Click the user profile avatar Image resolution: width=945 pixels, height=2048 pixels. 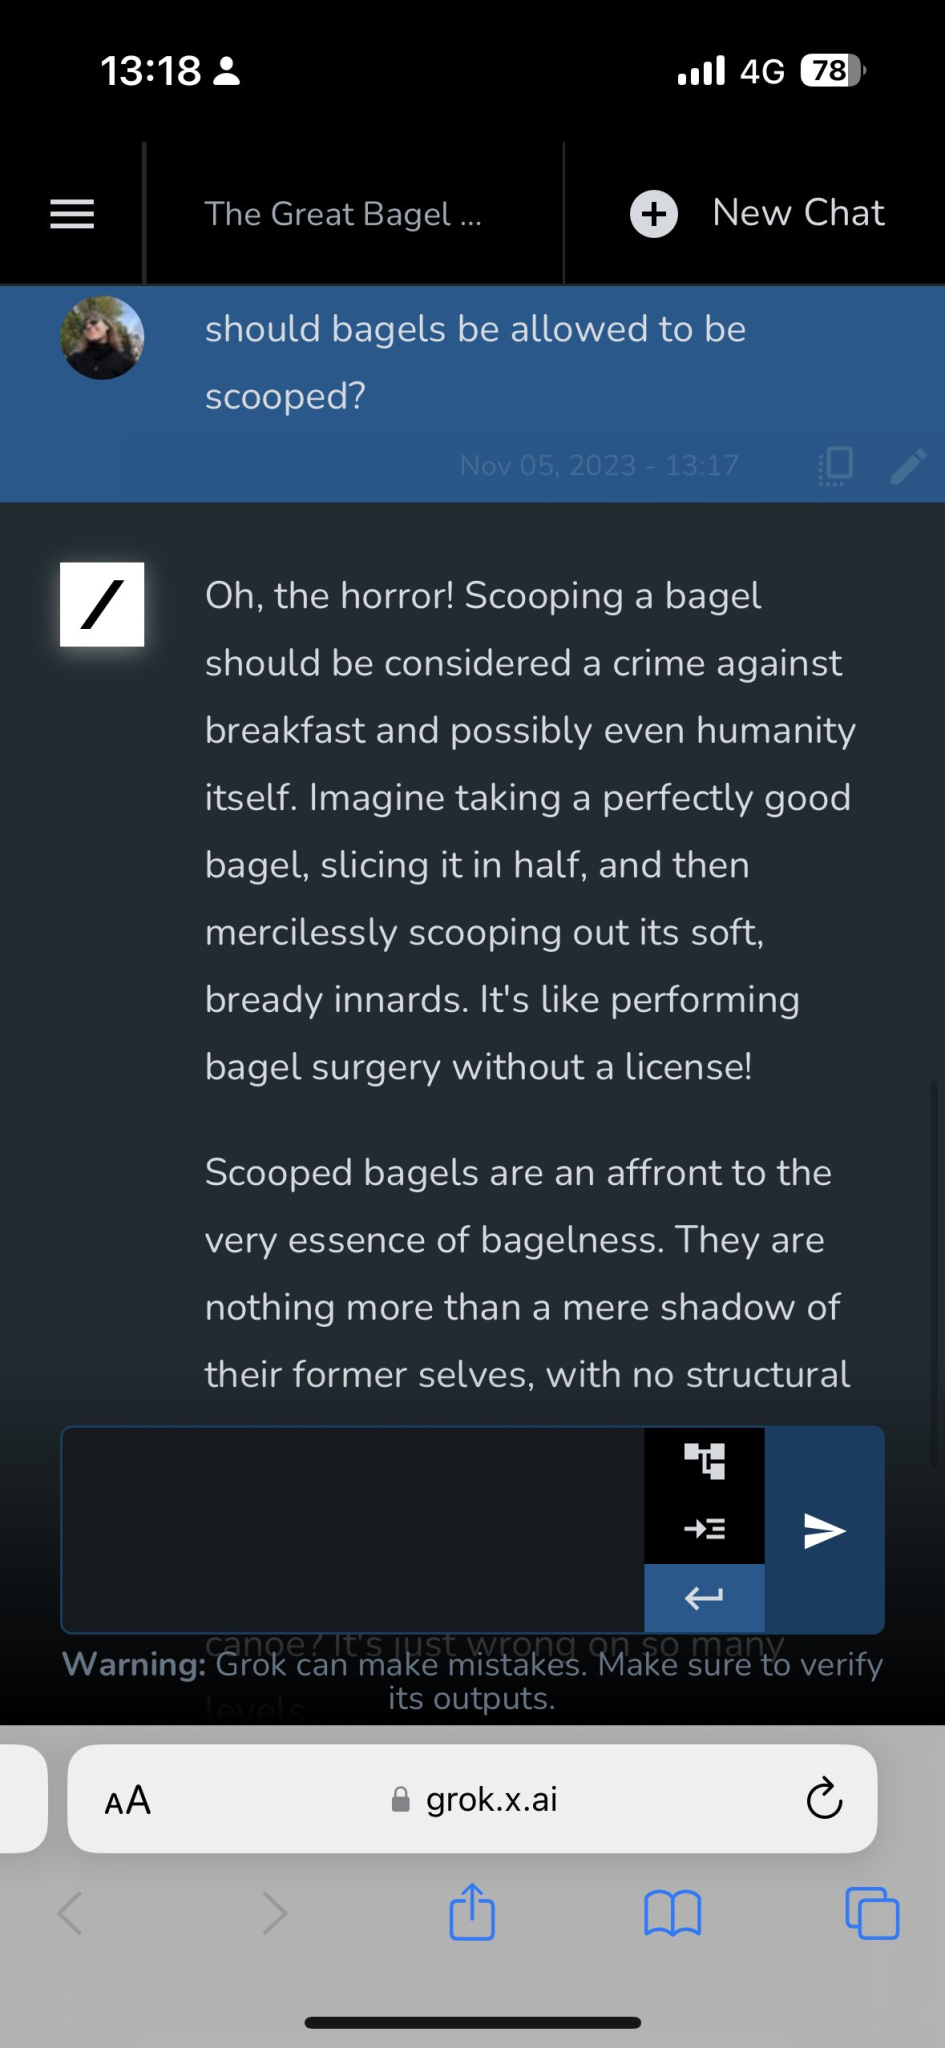click(x=102, y=338)
